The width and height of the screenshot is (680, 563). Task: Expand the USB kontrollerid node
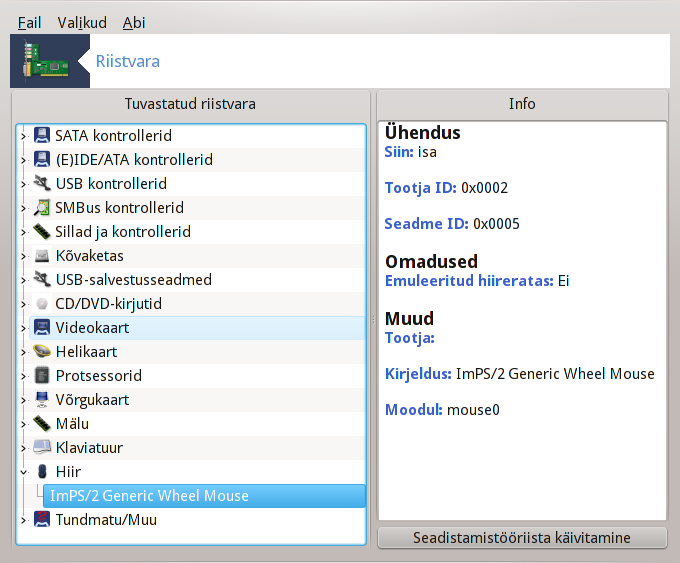23,184
